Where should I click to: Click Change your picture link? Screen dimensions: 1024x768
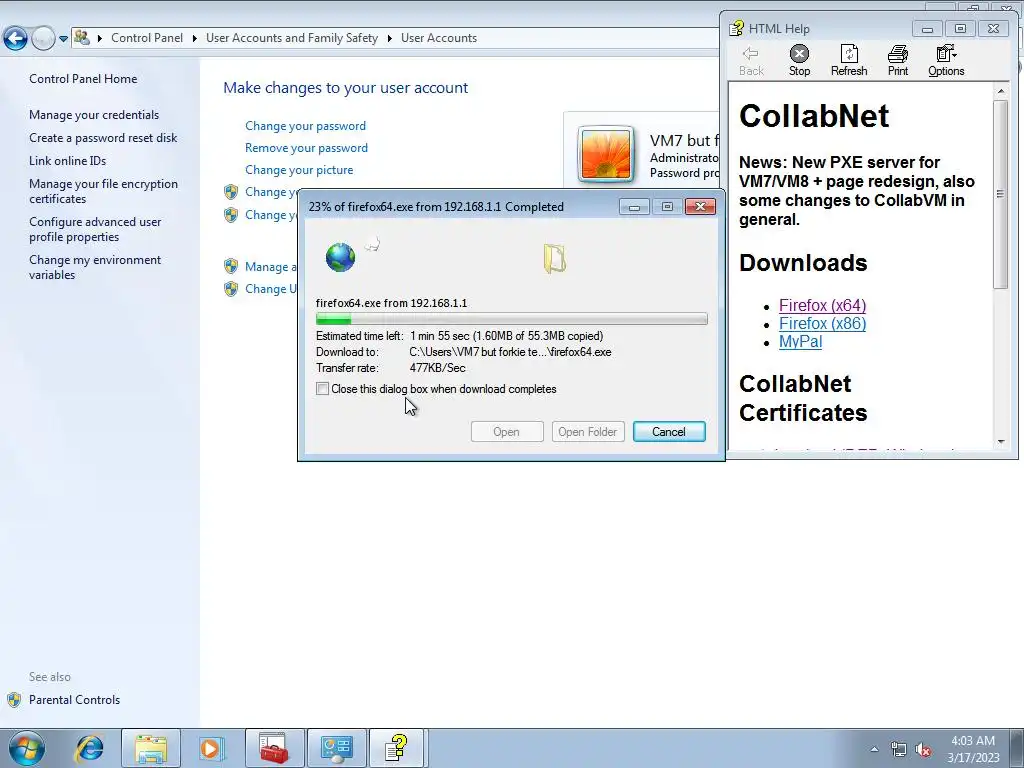[x=299, y=170]
